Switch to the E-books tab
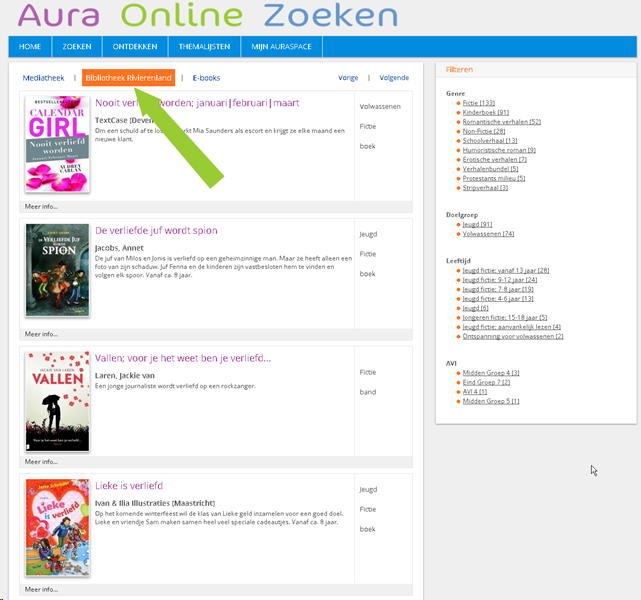This screenshot has width=641, height=600. (206, 77)
